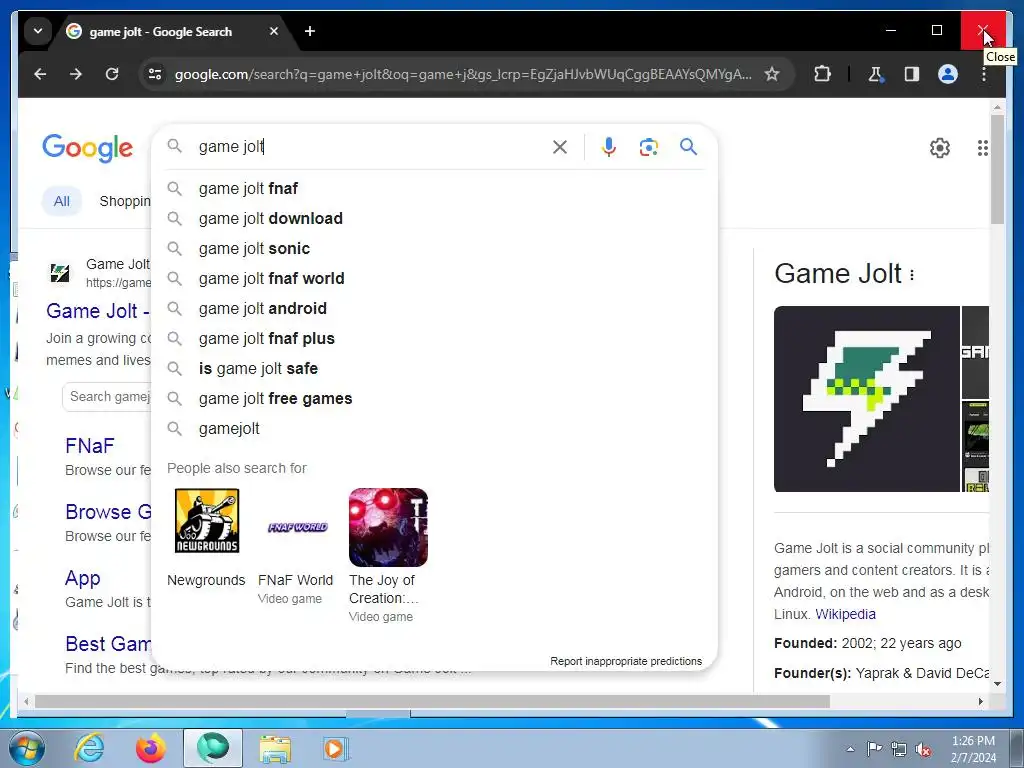Launch Internet Explorer from taskbar

pyautogui.click(x=89, y=748)
